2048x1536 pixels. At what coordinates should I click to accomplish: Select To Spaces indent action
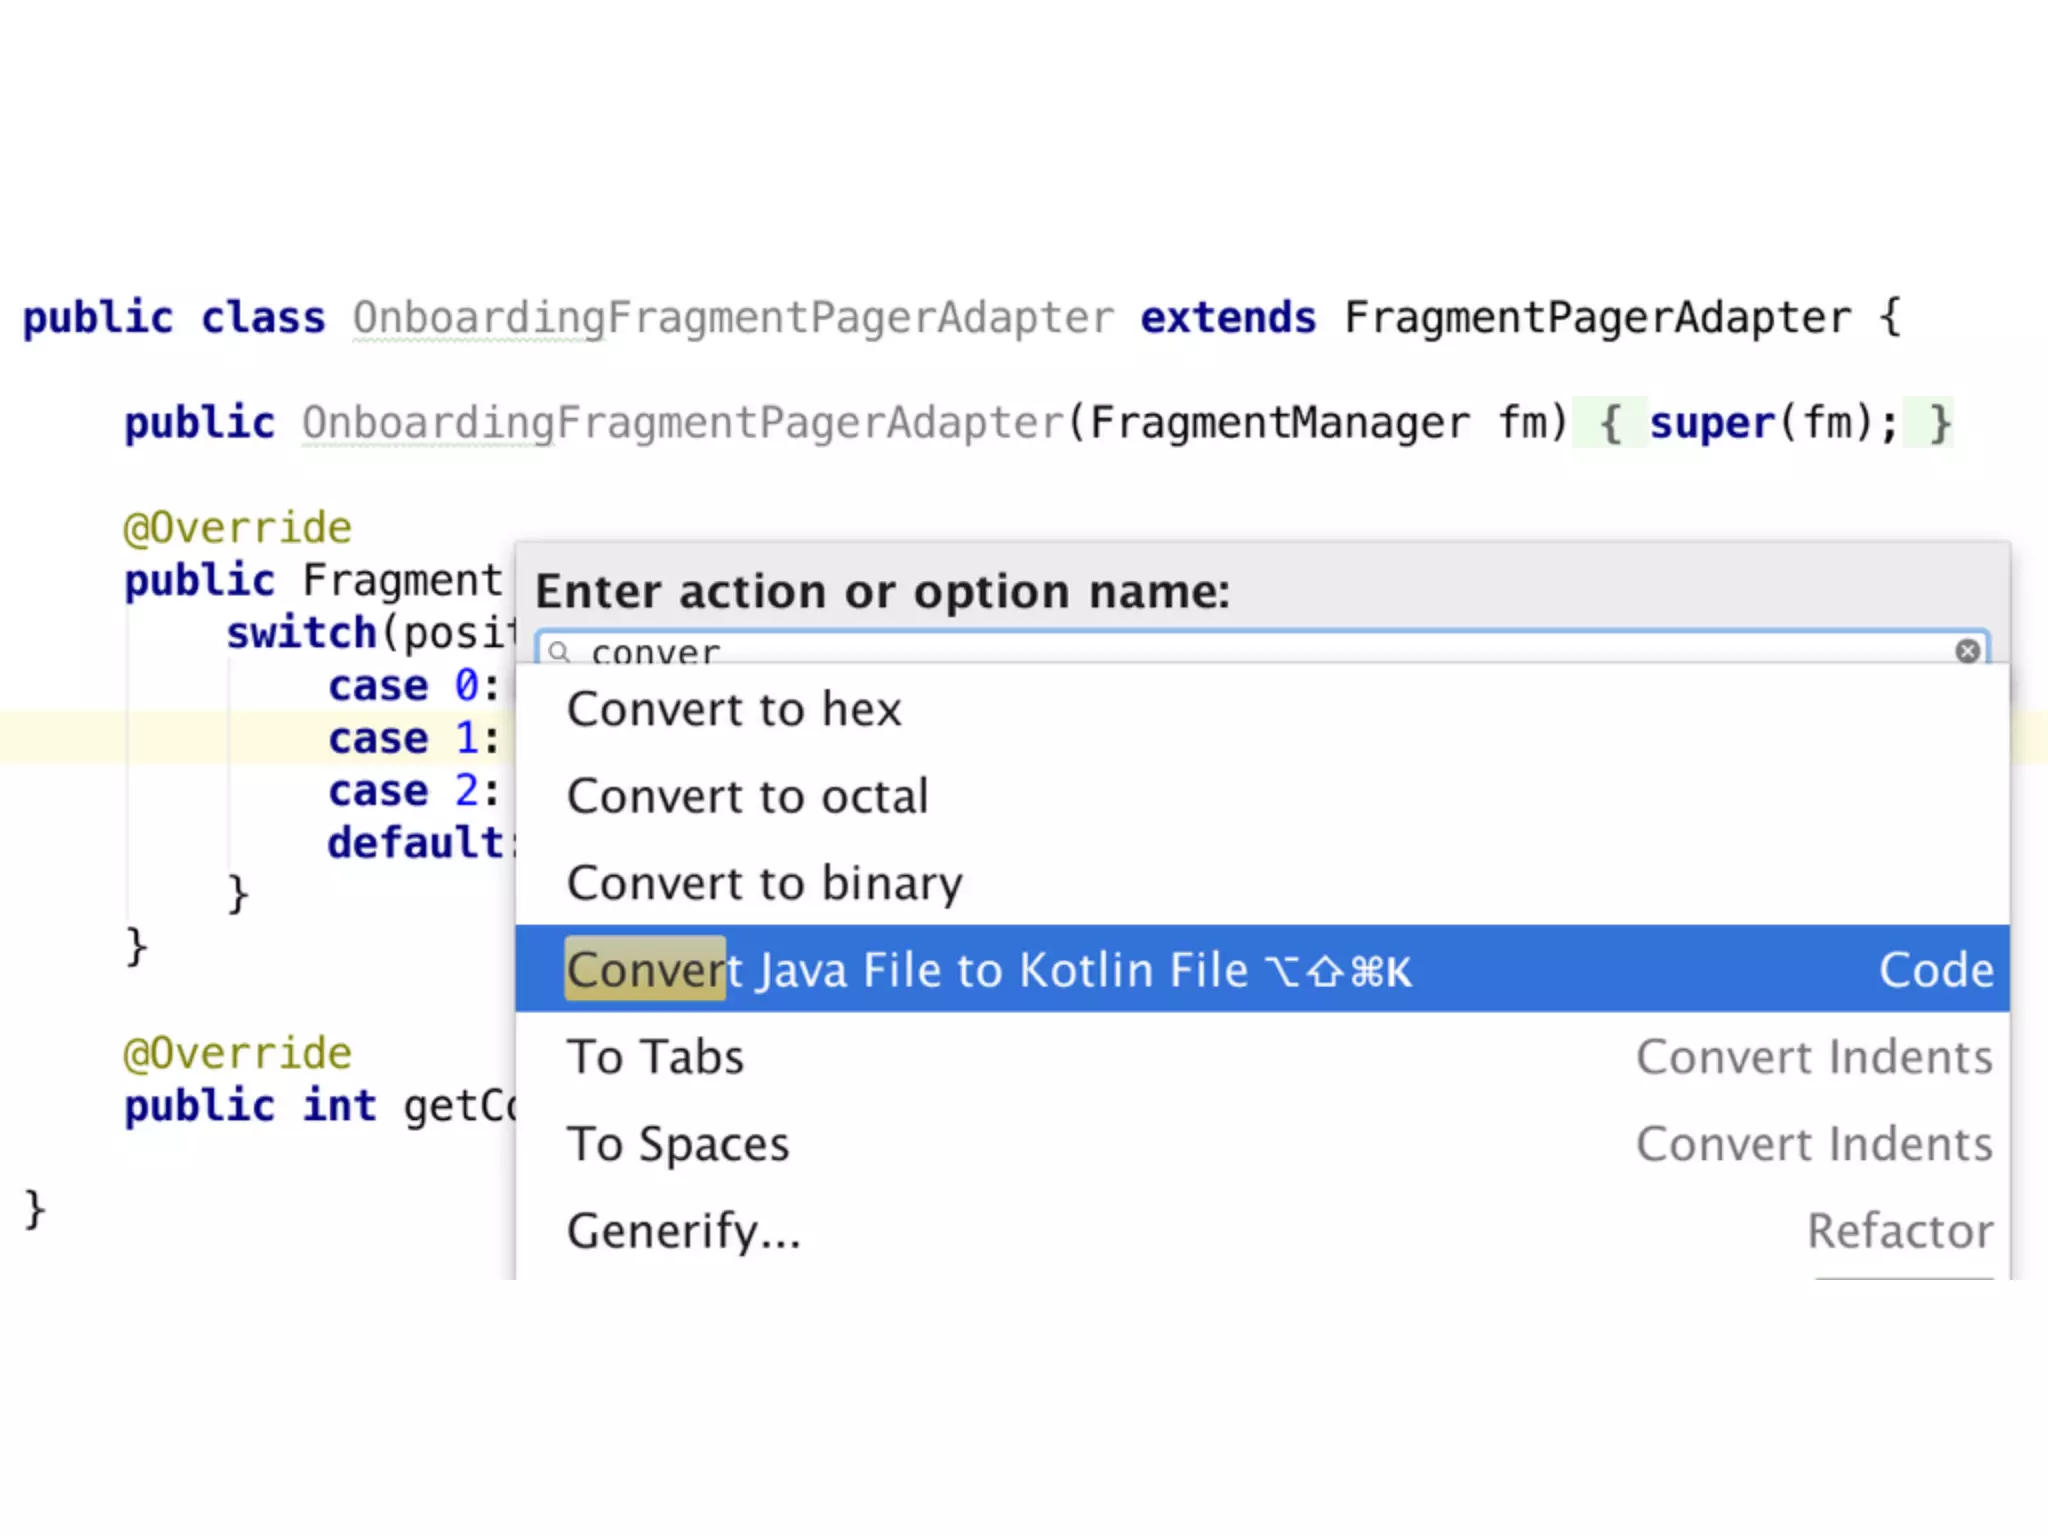coord(678,1143)
